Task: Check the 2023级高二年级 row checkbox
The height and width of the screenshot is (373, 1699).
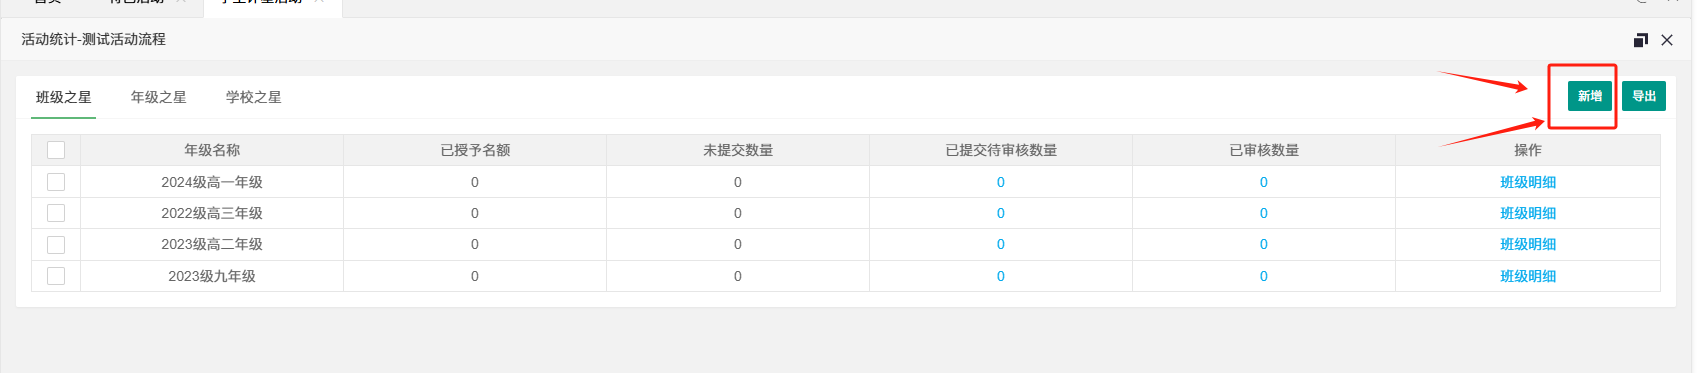Action: 56,244
